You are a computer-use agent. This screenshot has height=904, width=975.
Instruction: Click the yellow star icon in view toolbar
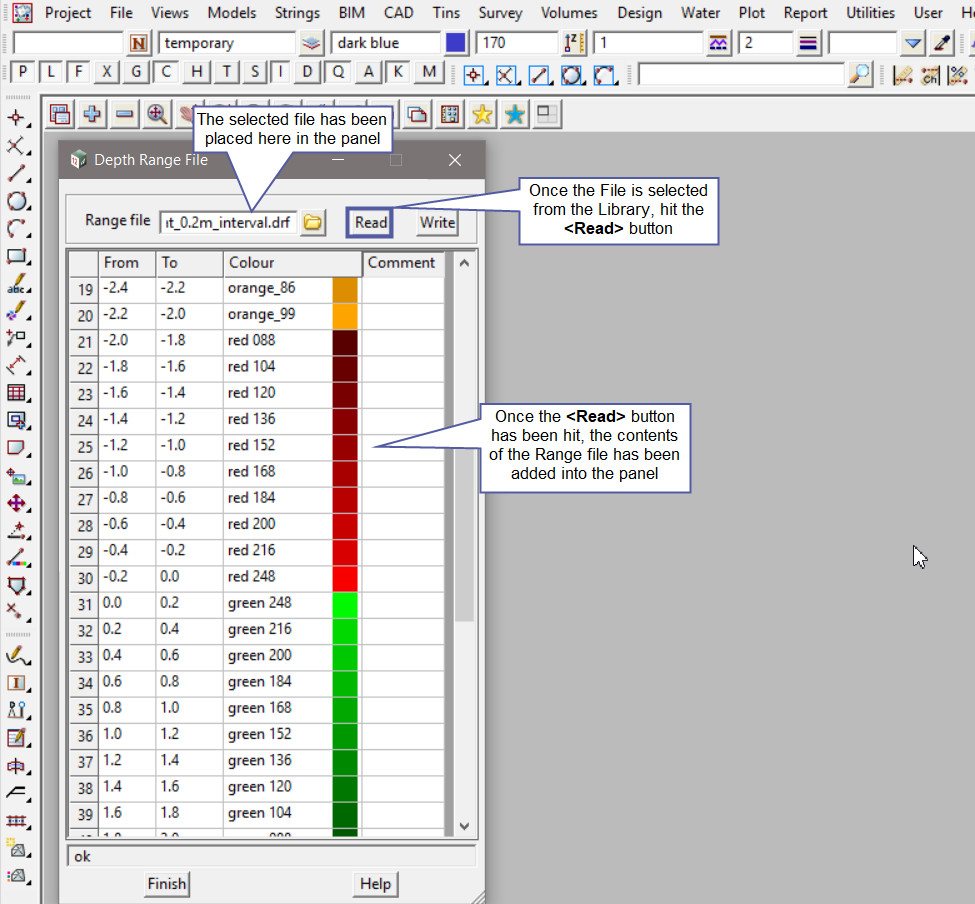pos(482,114)
